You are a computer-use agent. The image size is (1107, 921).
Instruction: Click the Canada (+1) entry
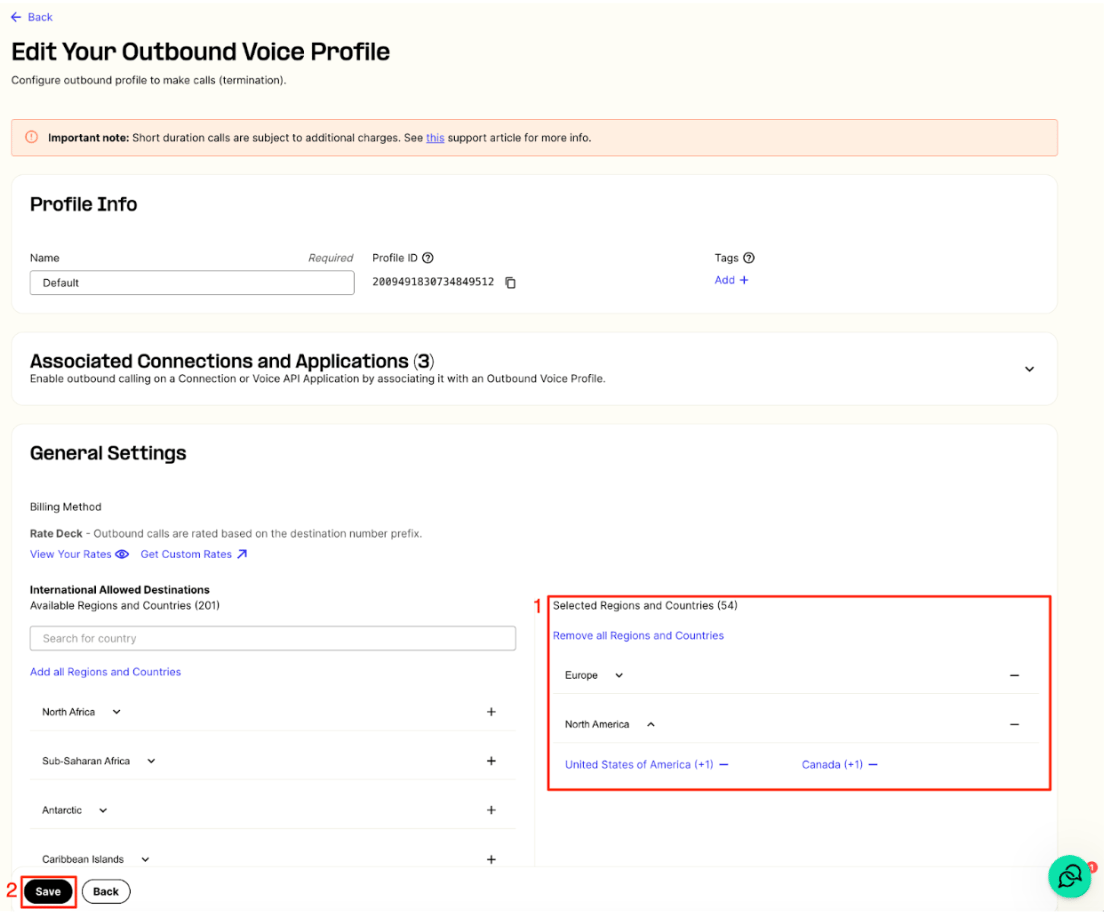click(x=832, y=765)
